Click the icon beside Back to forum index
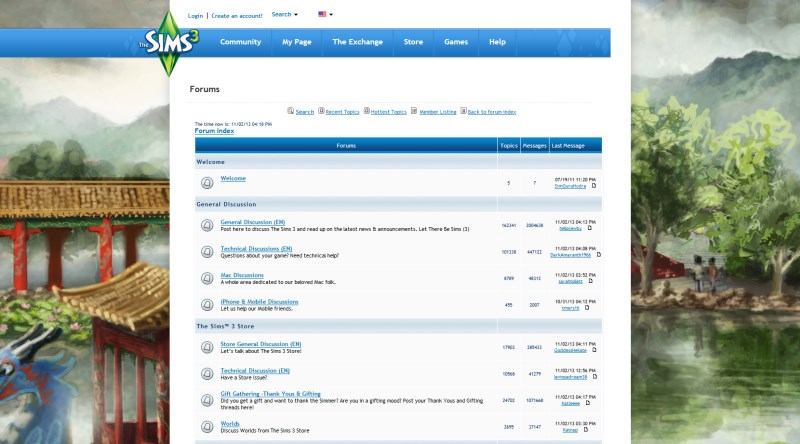Viewport: 800px width, 444px height. [x=463, y=111]
